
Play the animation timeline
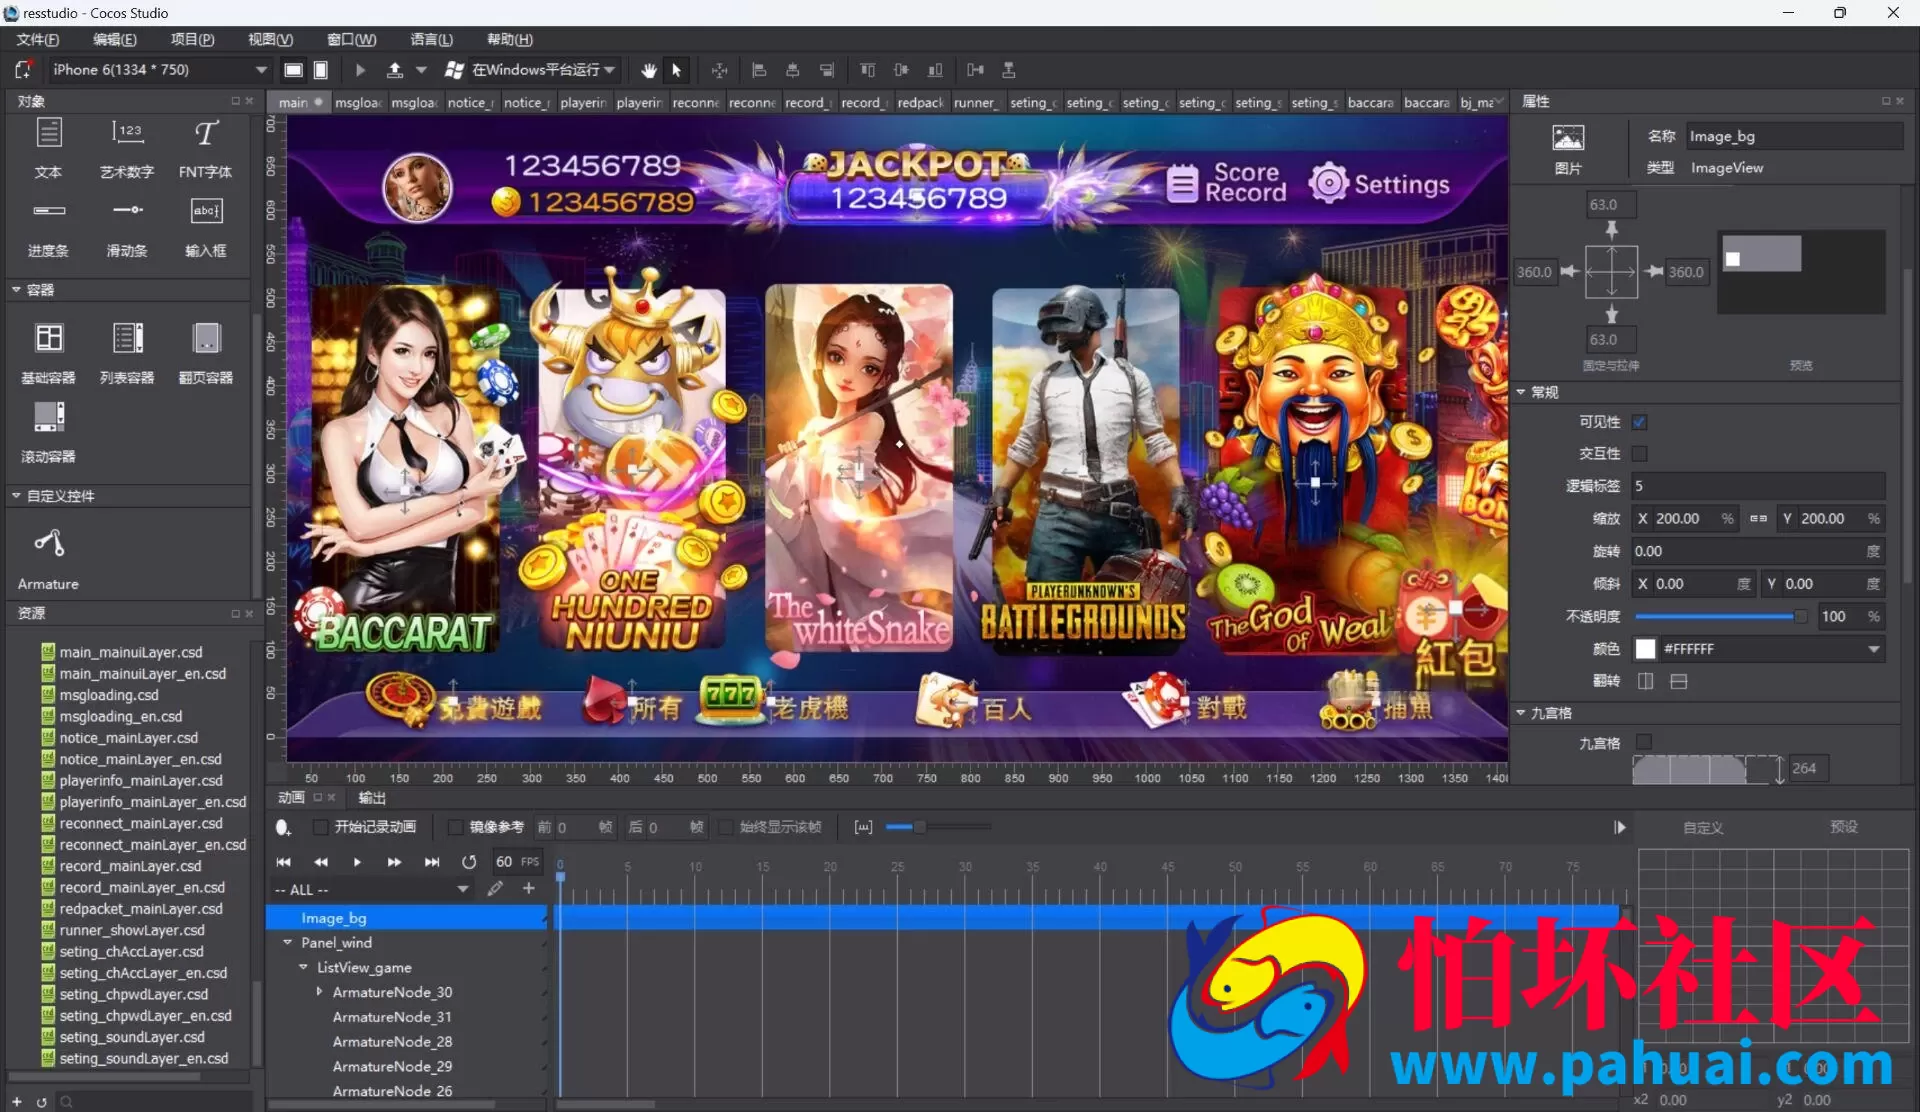358,861
